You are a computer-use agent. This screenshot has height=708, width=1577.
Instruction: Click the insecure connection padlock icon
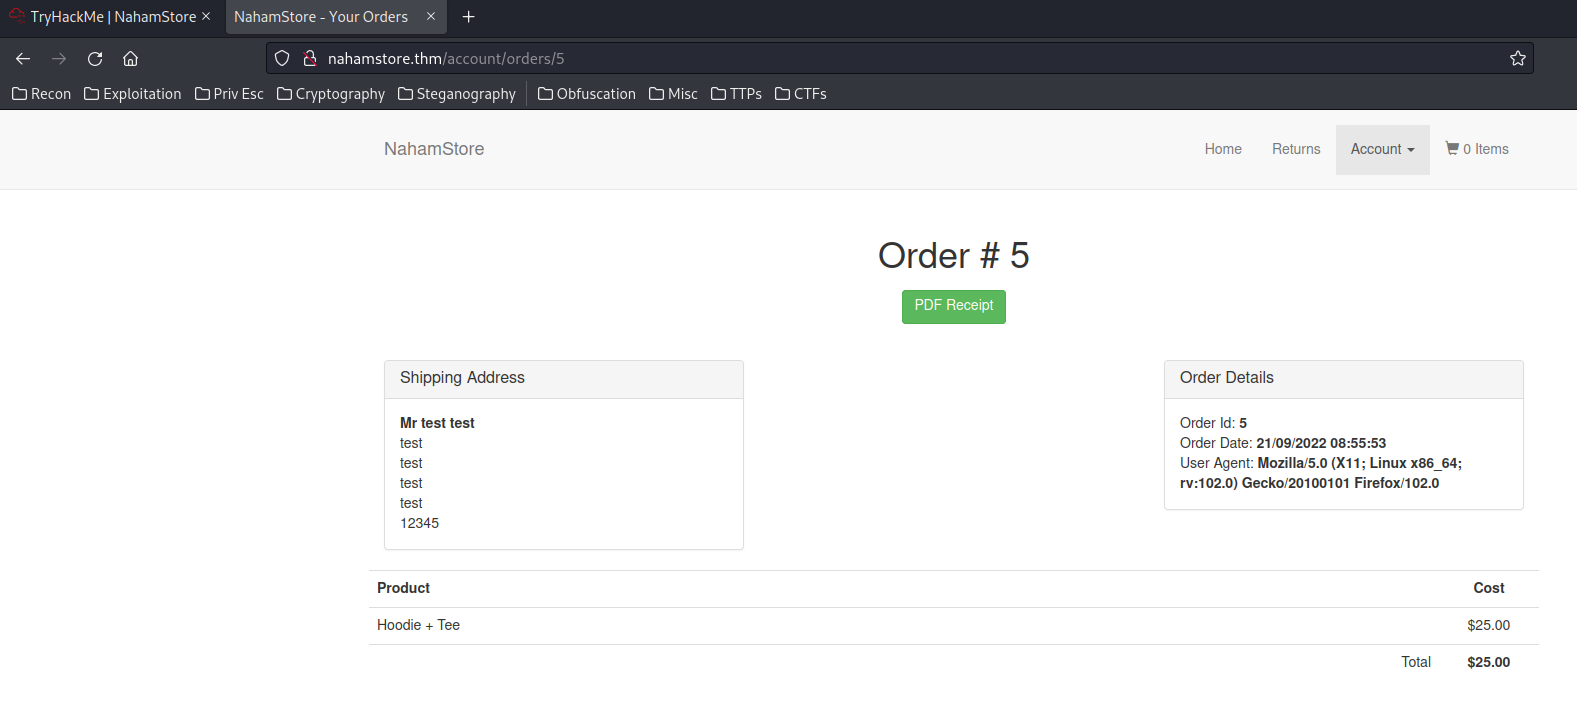[x=310, y=58]
